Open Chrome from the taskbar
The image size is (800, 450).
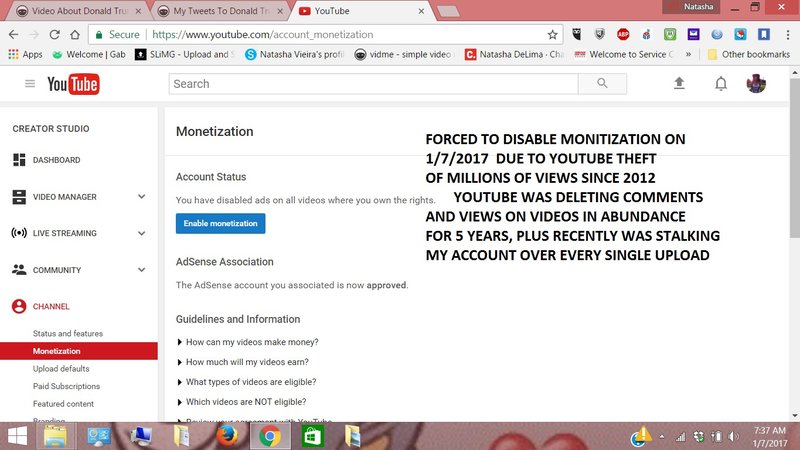[269, 436]
